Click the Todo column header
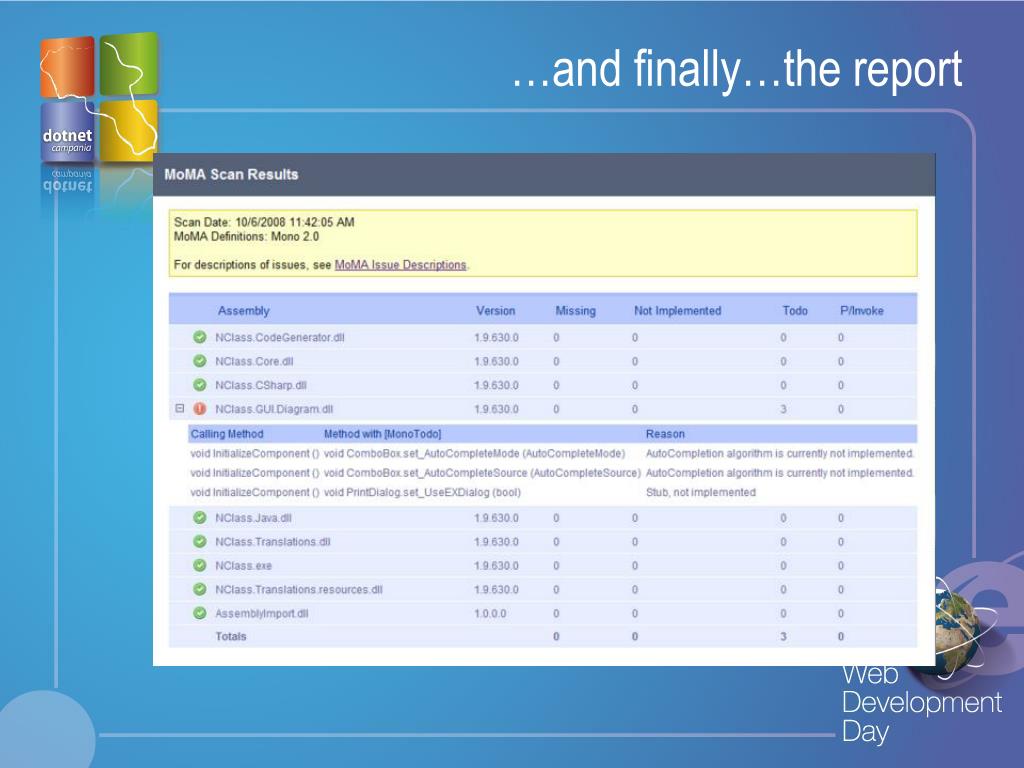The height and width of the screenshot is (768, 1024). pos(795,311)
